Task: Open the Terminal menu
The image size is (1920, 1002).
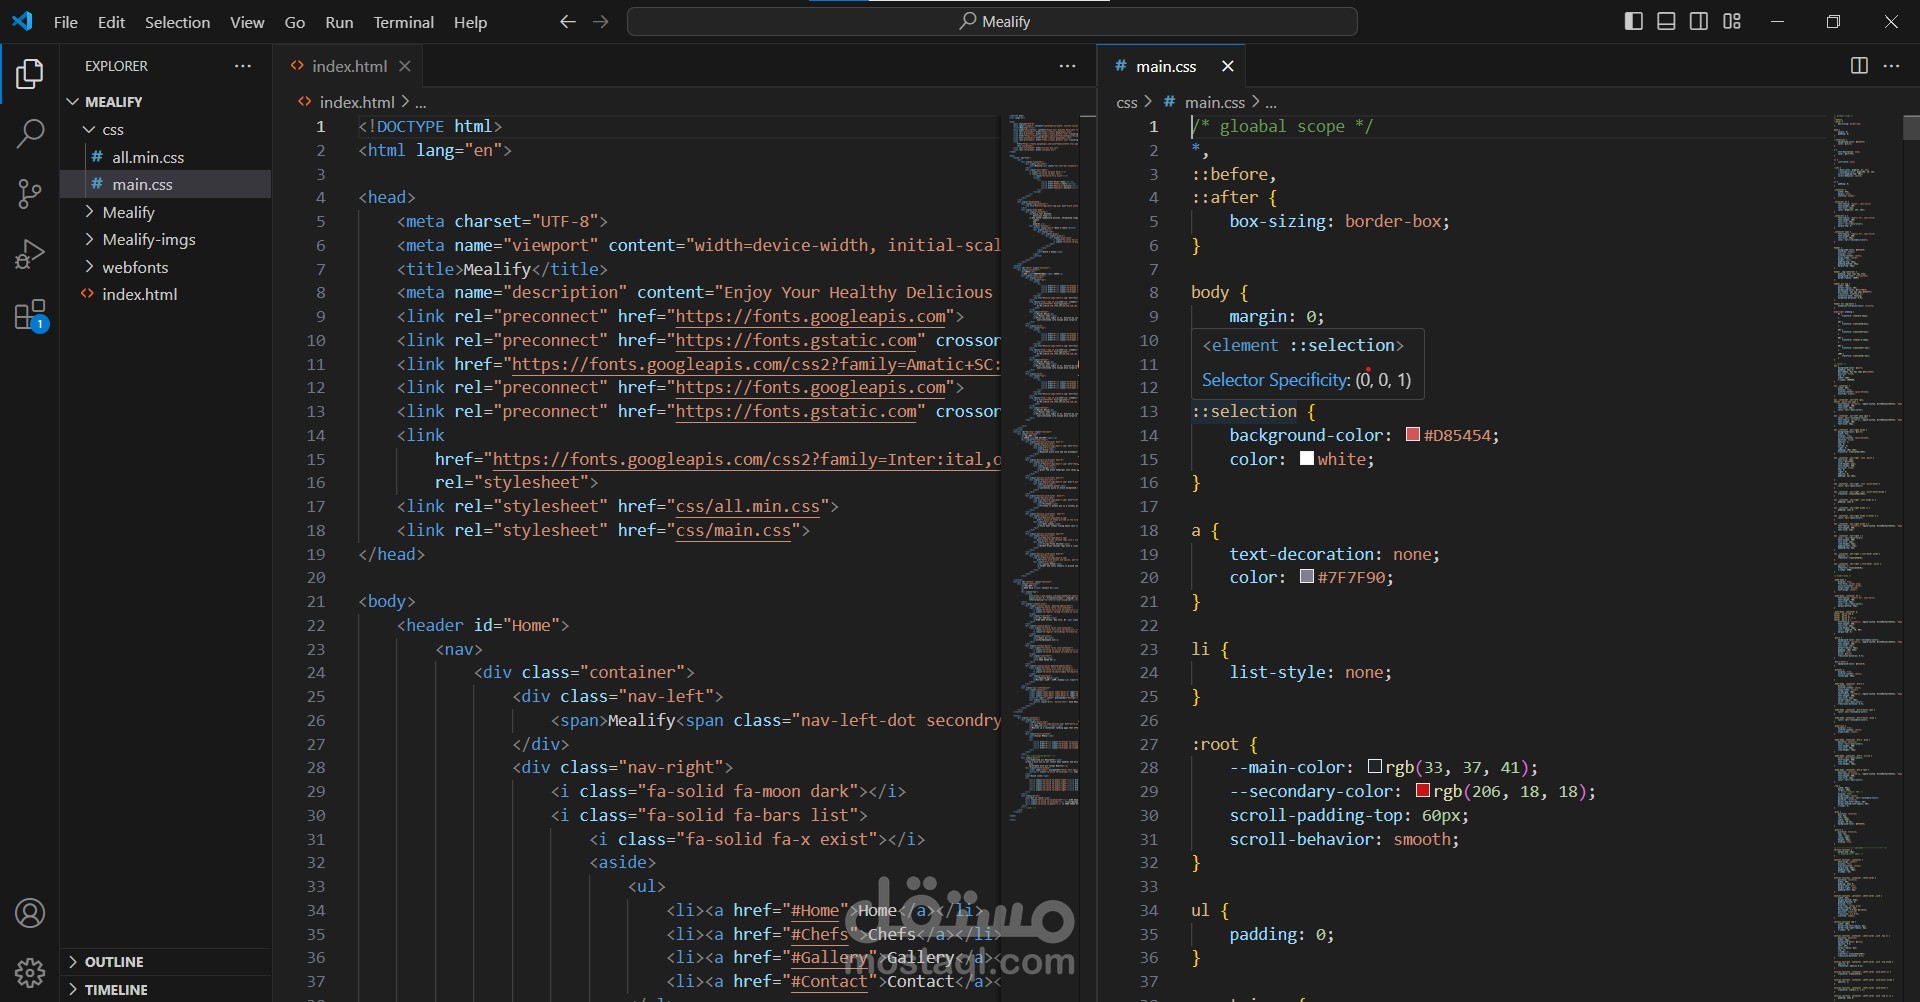Action: pyautogui.click(x=403, y=22)
